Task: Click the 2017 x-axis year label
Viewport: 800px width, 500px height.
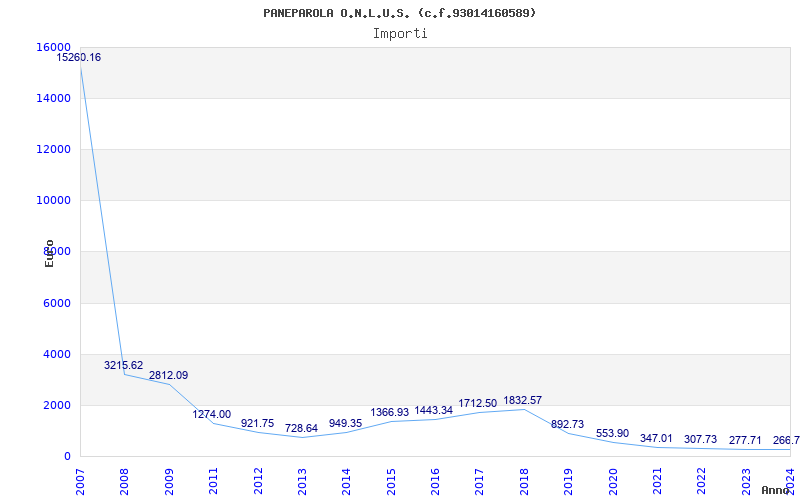Action: click(479, 481)
